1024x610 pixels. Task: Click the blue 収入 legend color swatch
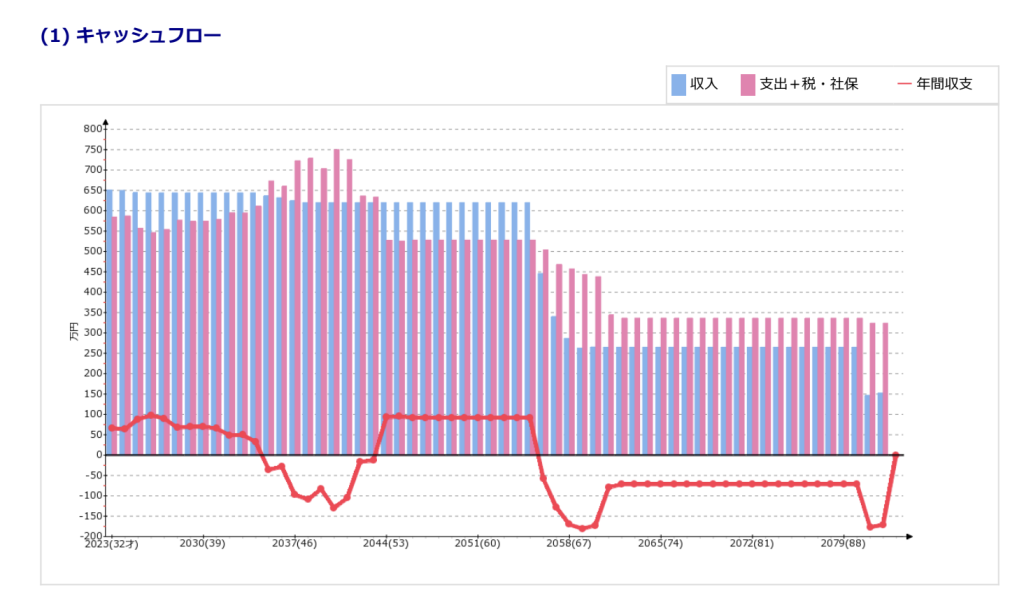679,84
